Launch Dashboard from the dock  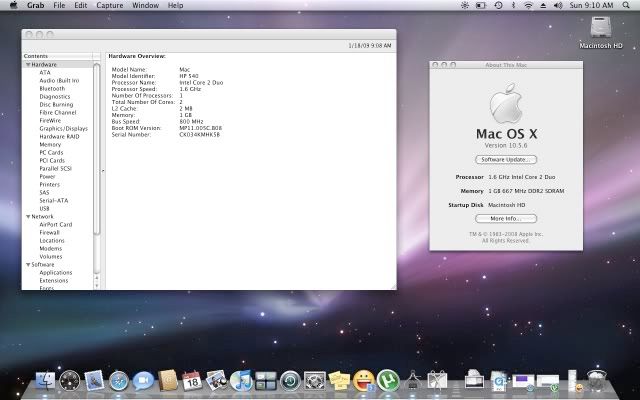[70, 381]
